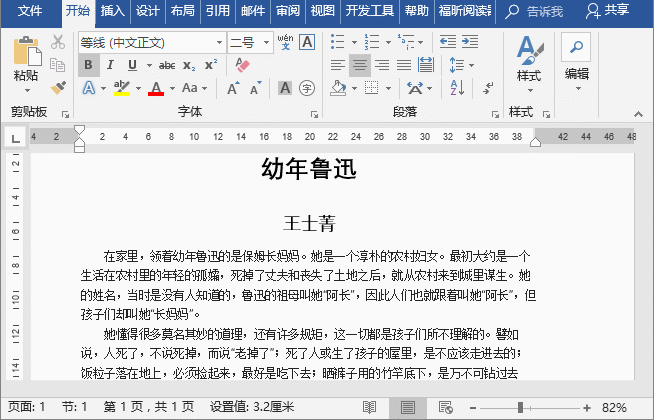Click the Cut scissors icon
This screenshot has width=654, height=420.
click(58, 42)
